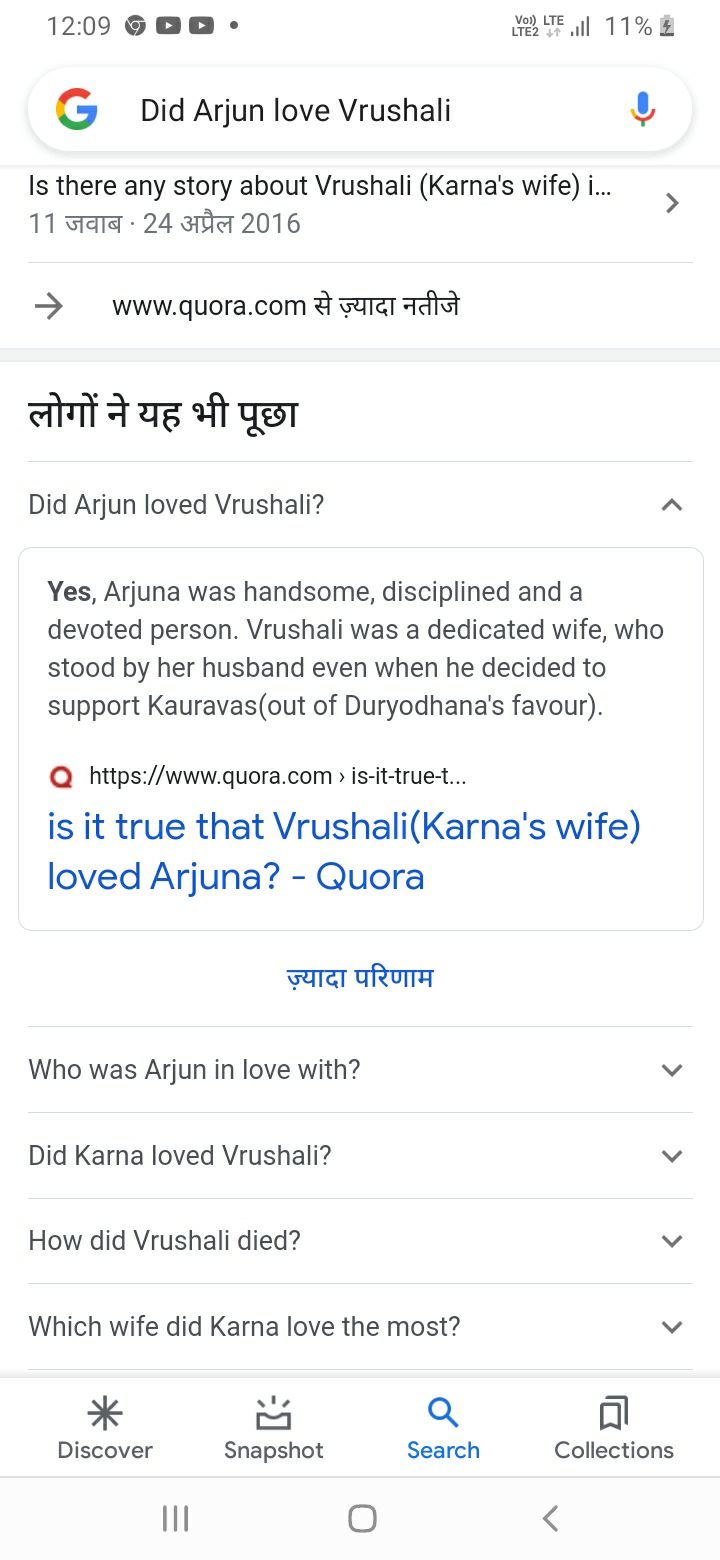Tap the voice search microphone
Viewport: 720px width, 1560px height.
(x=643, y=110)
